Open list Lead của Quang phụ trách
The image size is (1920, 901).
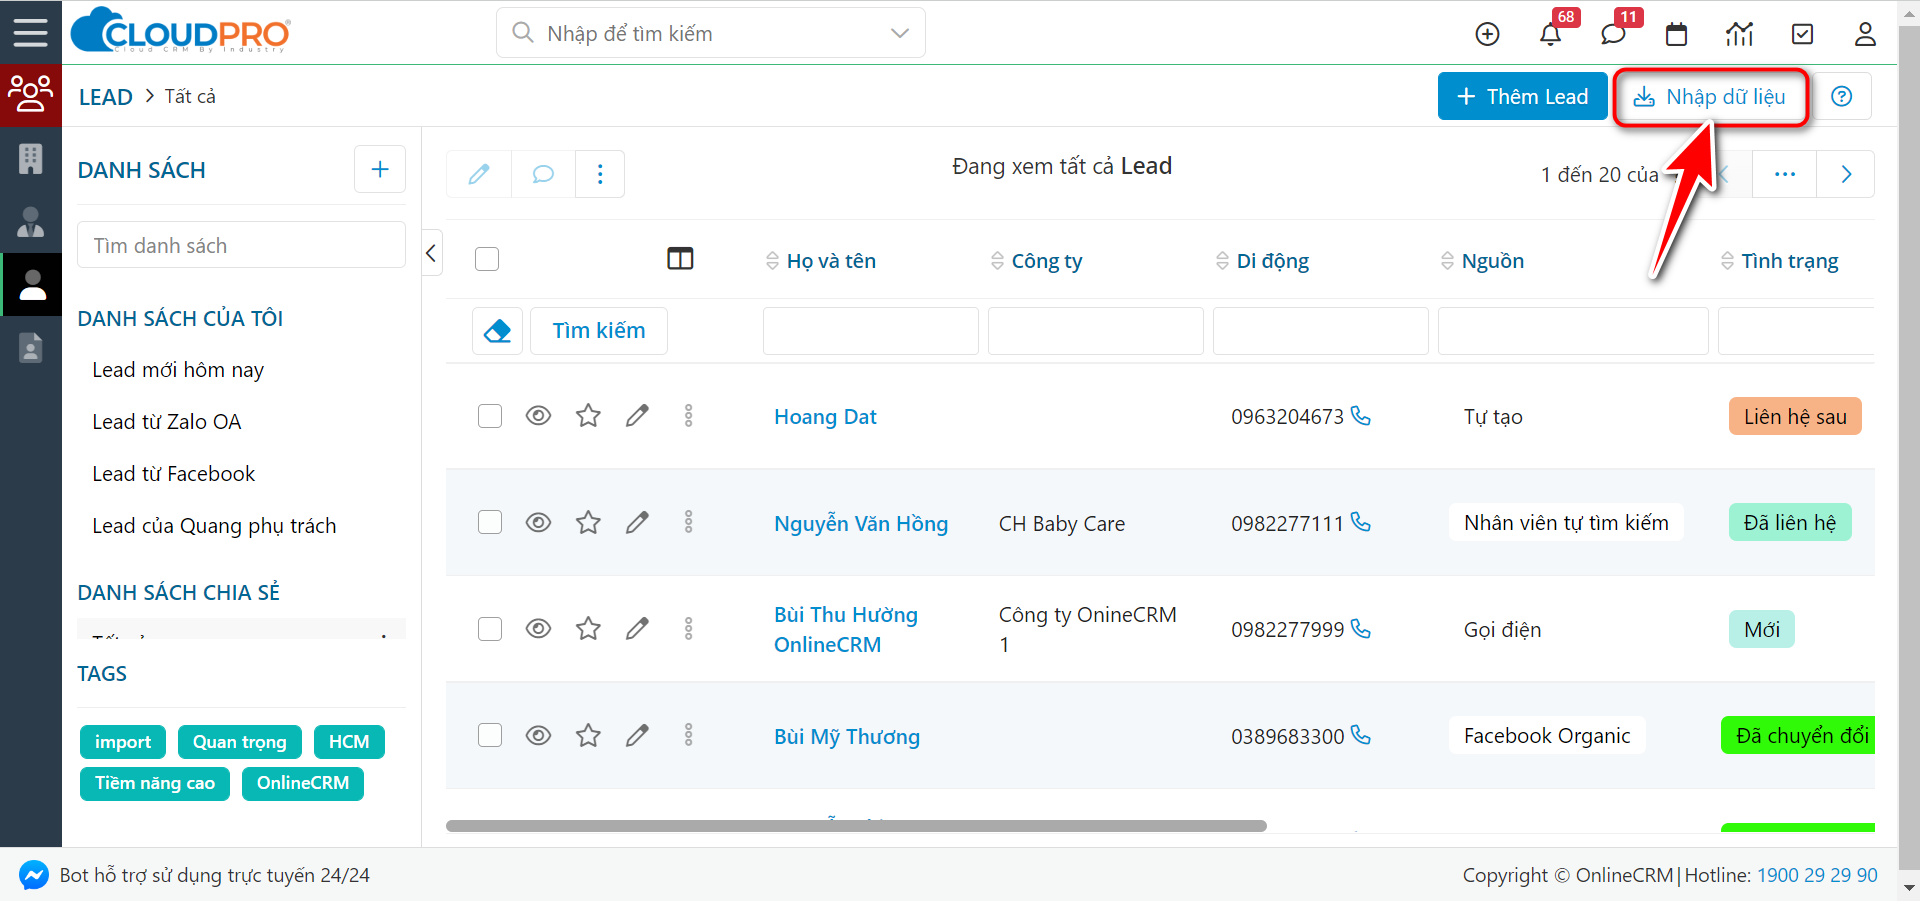214,526
